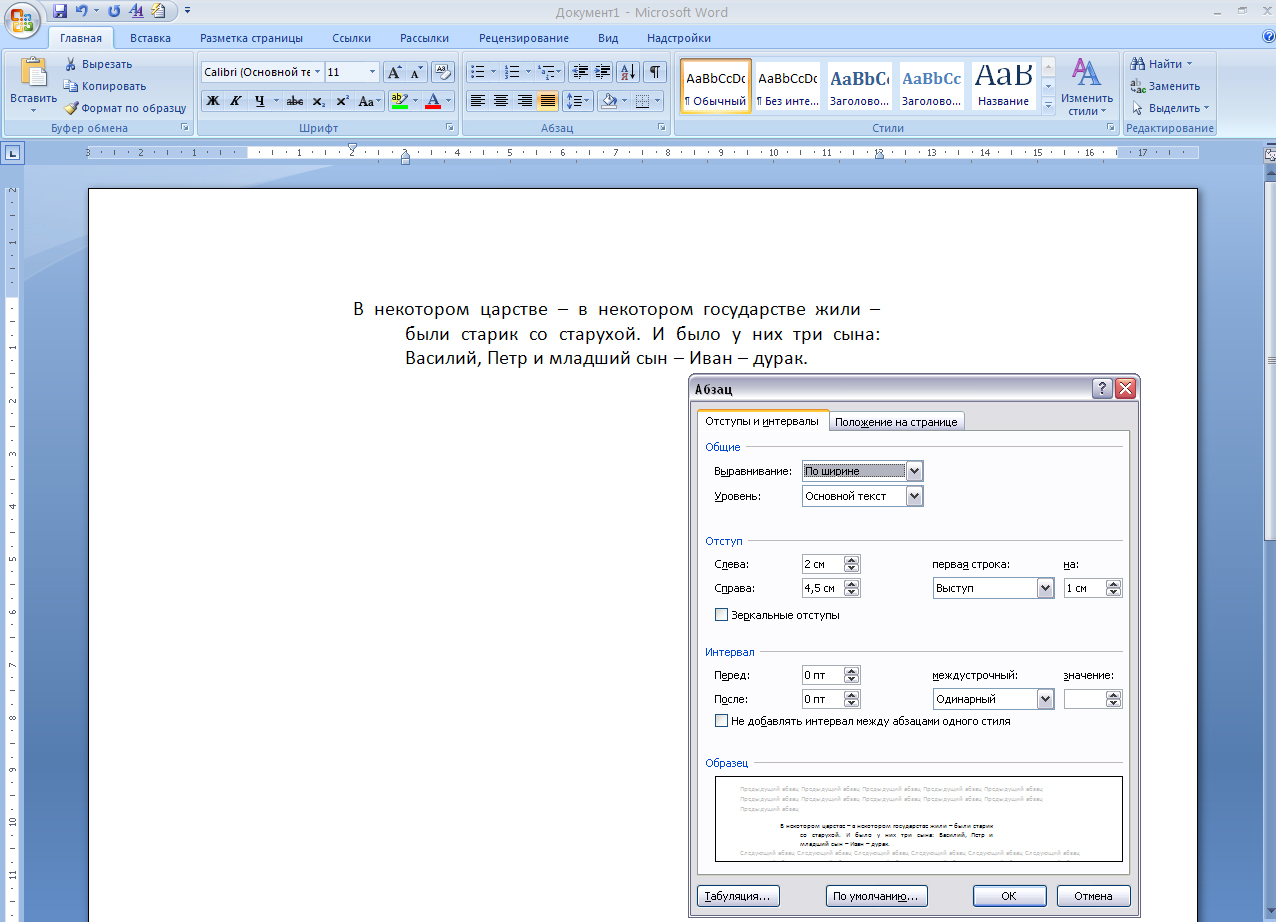
Task: Click Заменить in the editing group
Action: pyautogui.click(x=1164, y=86)
